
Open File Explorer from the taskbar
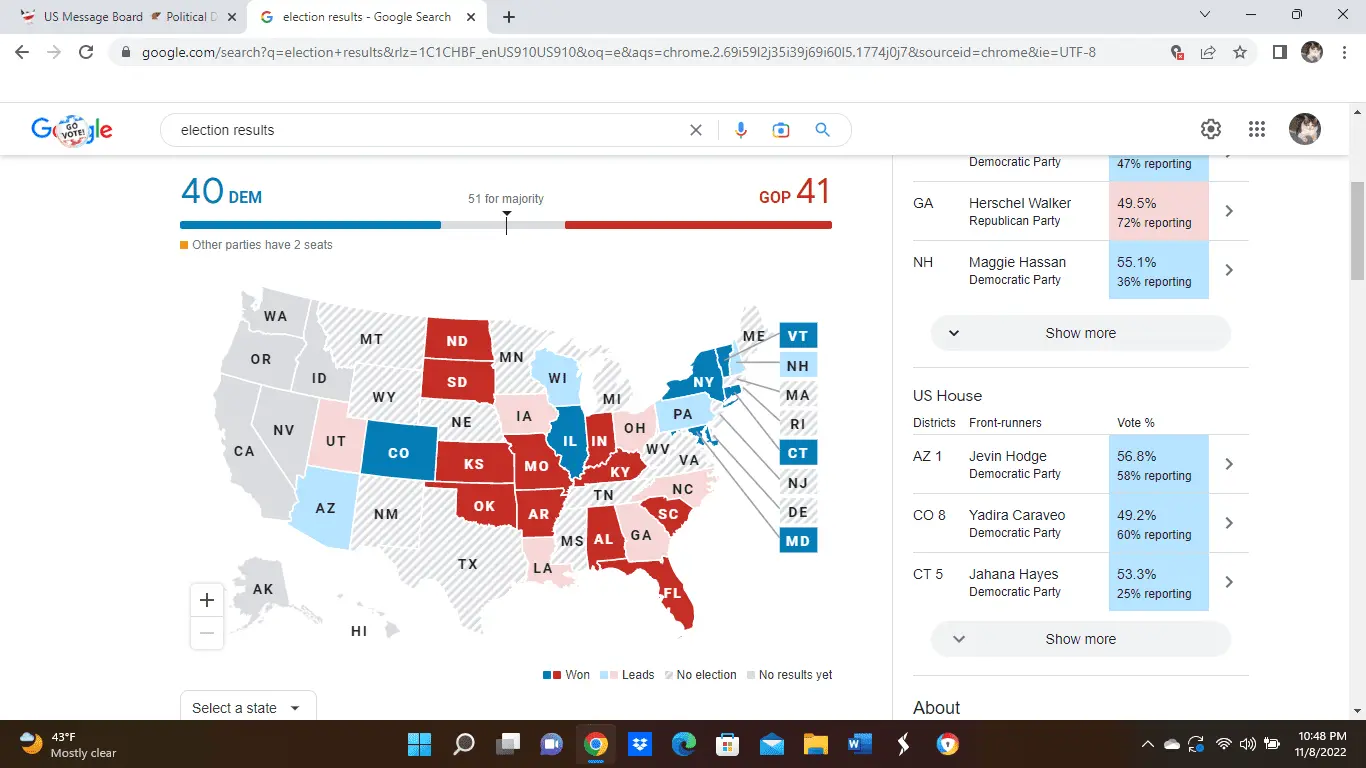click(x=815, y=744)
